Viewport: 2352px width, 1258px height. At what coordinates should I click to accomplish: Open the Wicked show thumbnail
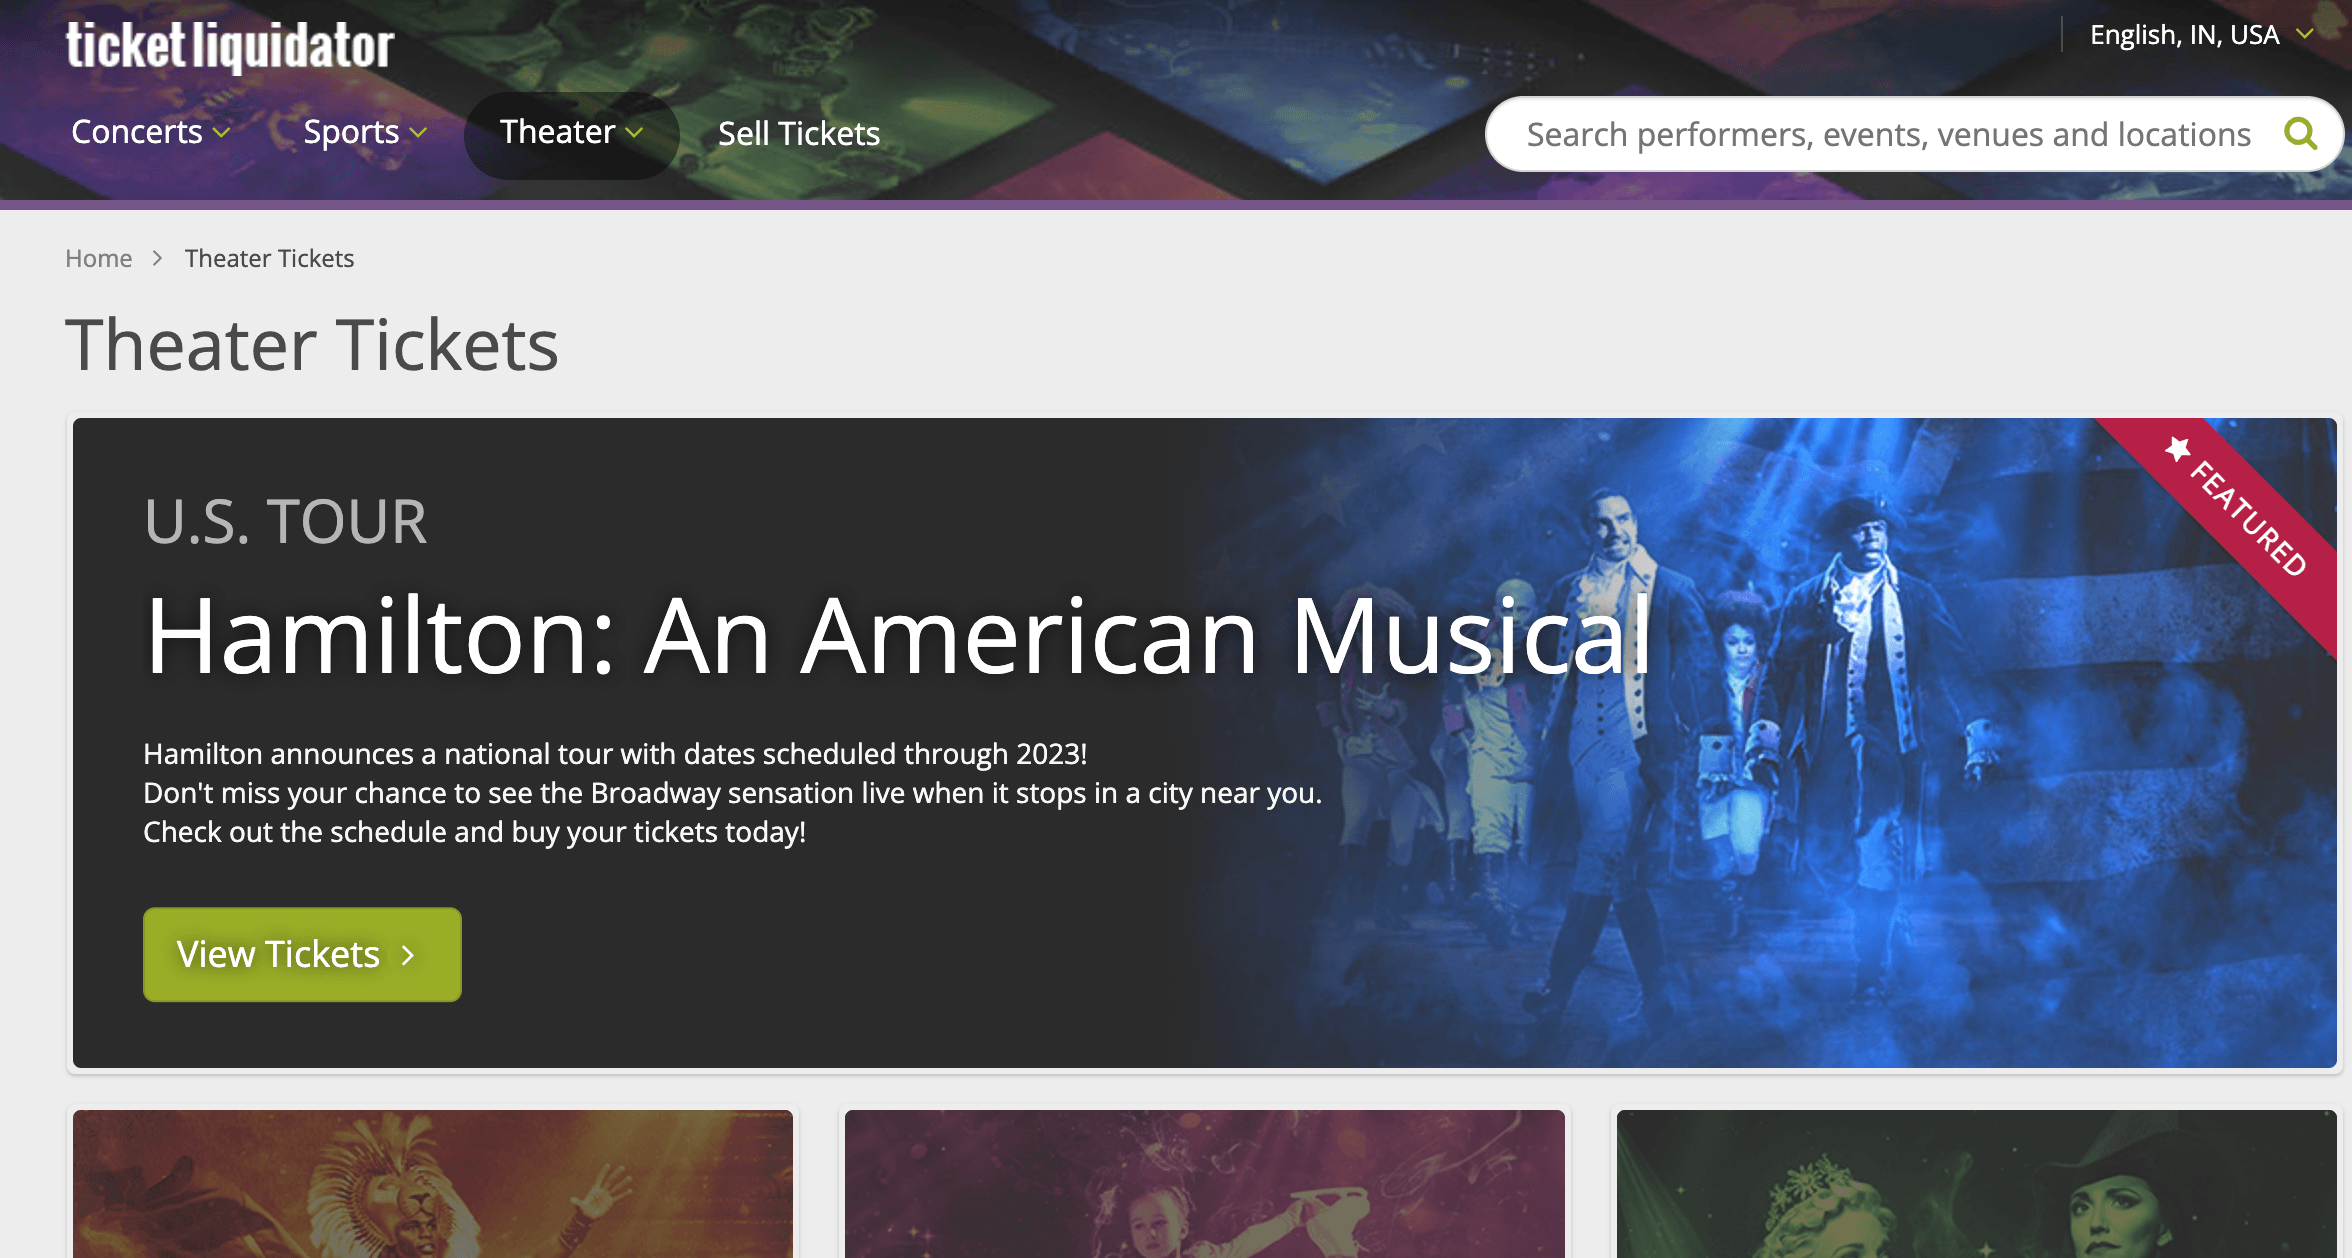coord(1977,1183)
